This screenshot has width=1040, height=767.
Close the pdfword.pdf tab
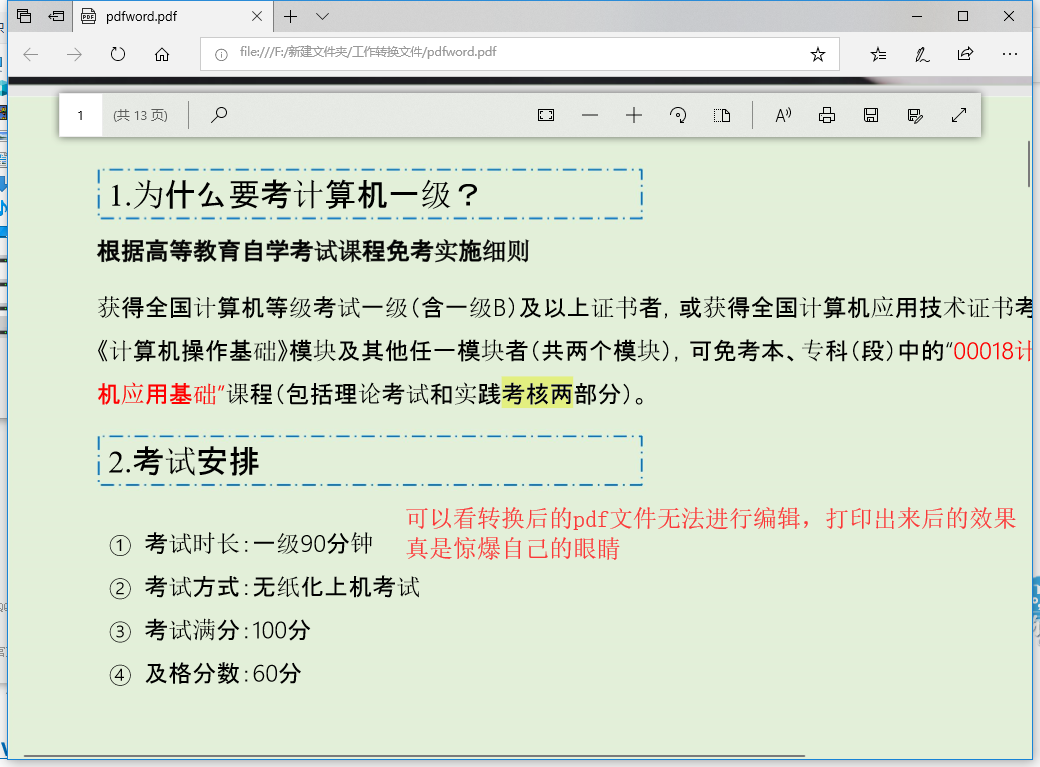click(x=257, y=17)
